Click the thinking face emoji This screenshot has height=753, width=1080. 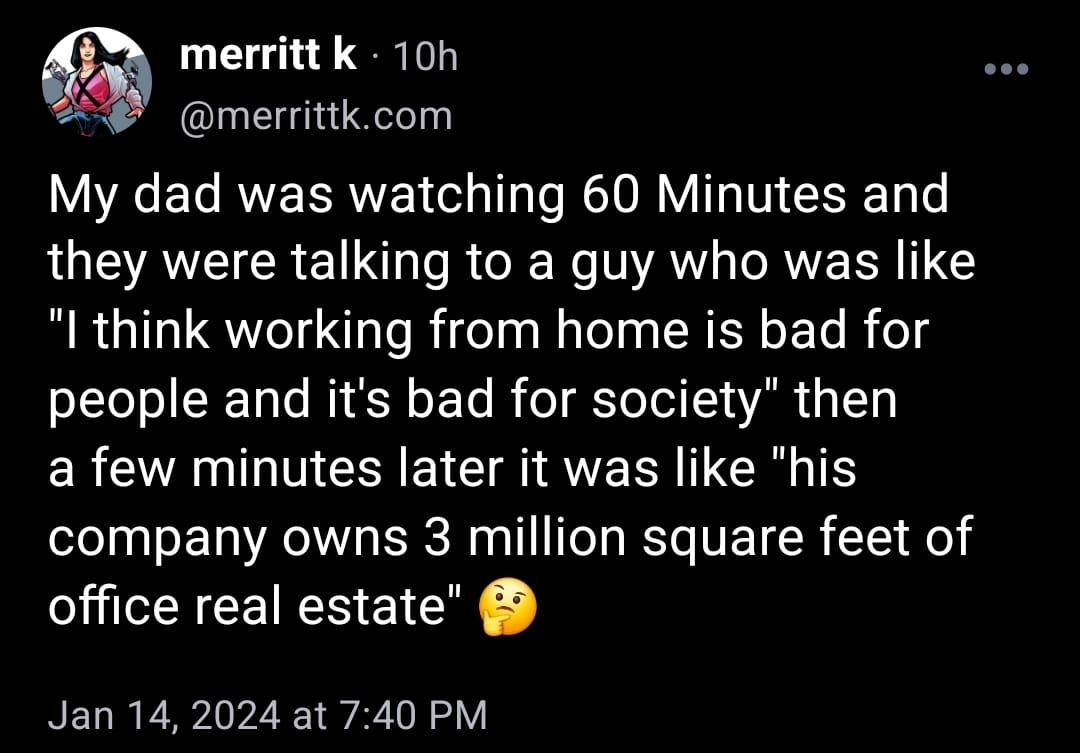pos(508,609)
